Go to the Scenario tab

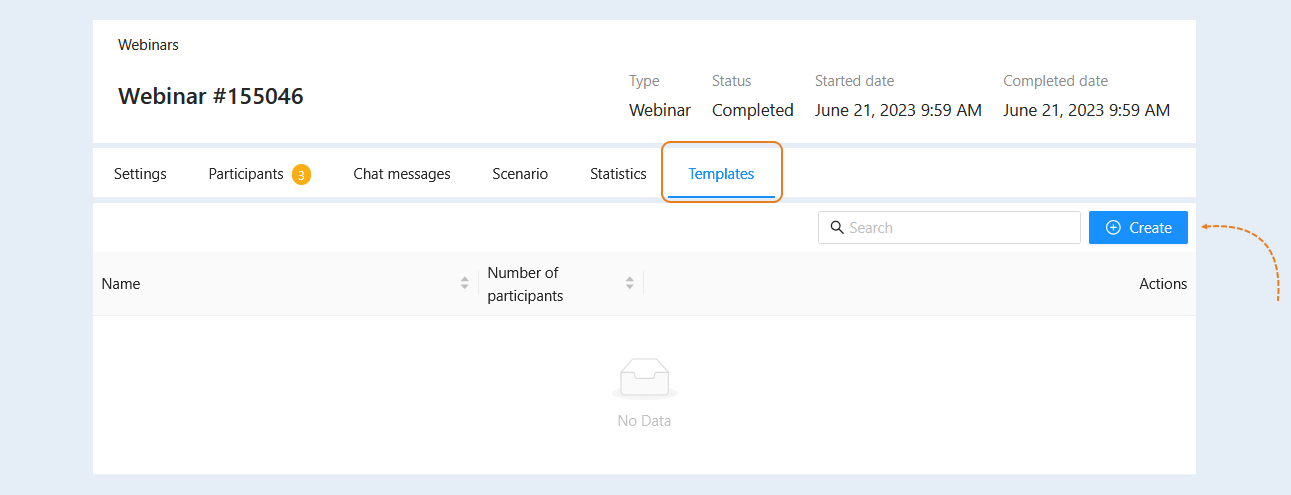click(x=520, y=174)
